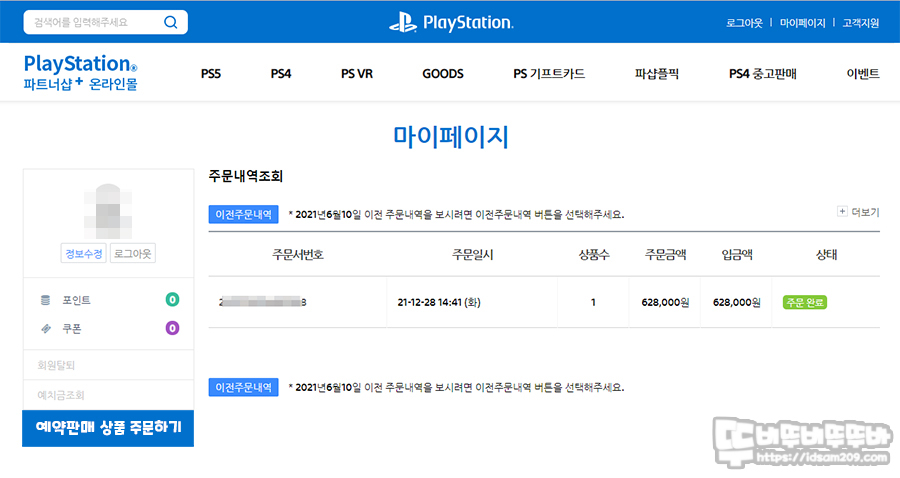Open the PS VR menu
Image resolution: width=900 pixels, height=478 pixels.
tap(356, 73)
